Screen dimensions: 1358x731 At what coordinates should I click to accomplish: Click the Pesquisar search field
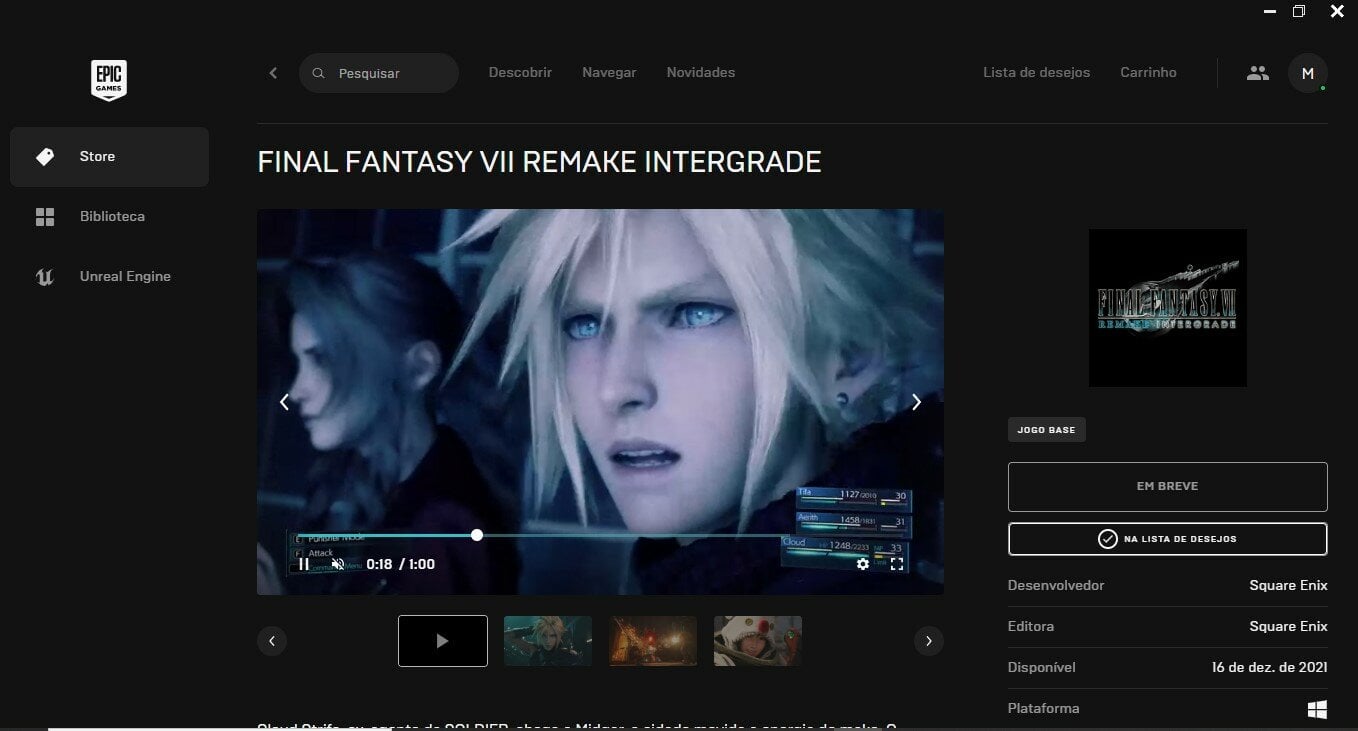coord(379,73)
